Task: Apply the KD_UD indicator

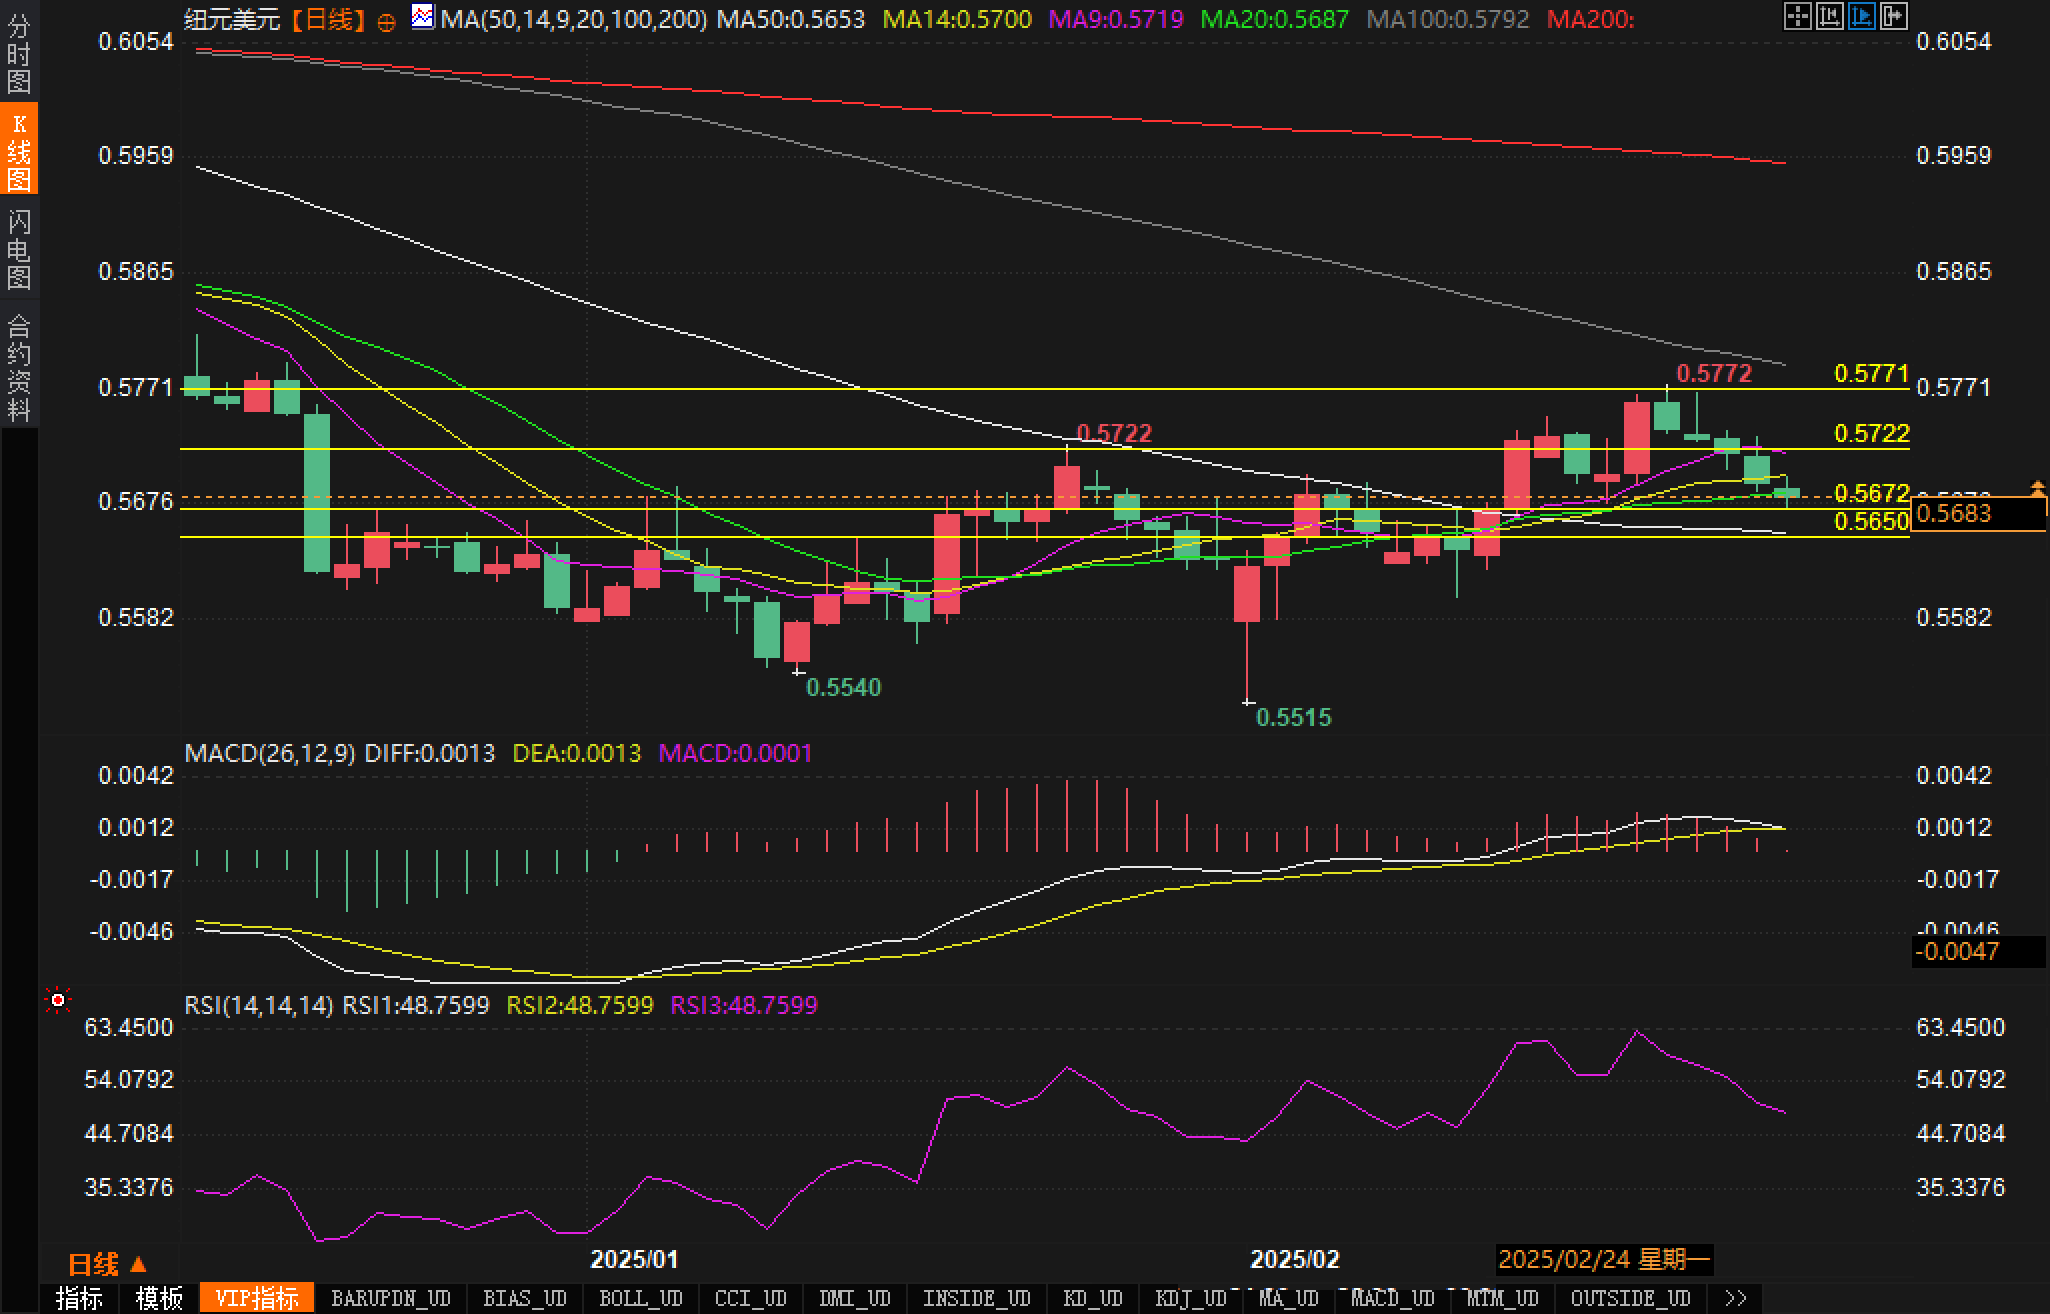Action: [1093, 1298]
